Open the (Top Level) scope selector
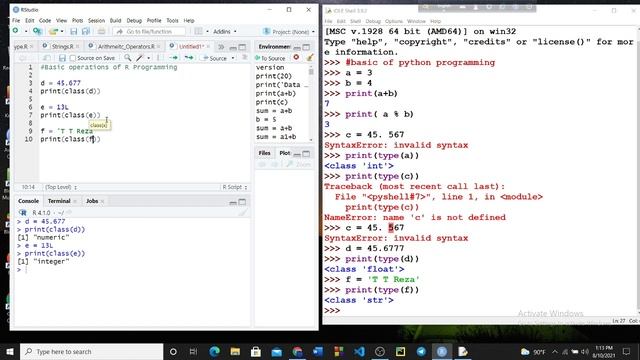The height and width of the screenshot is (360, 640). (x=61, y=187)
